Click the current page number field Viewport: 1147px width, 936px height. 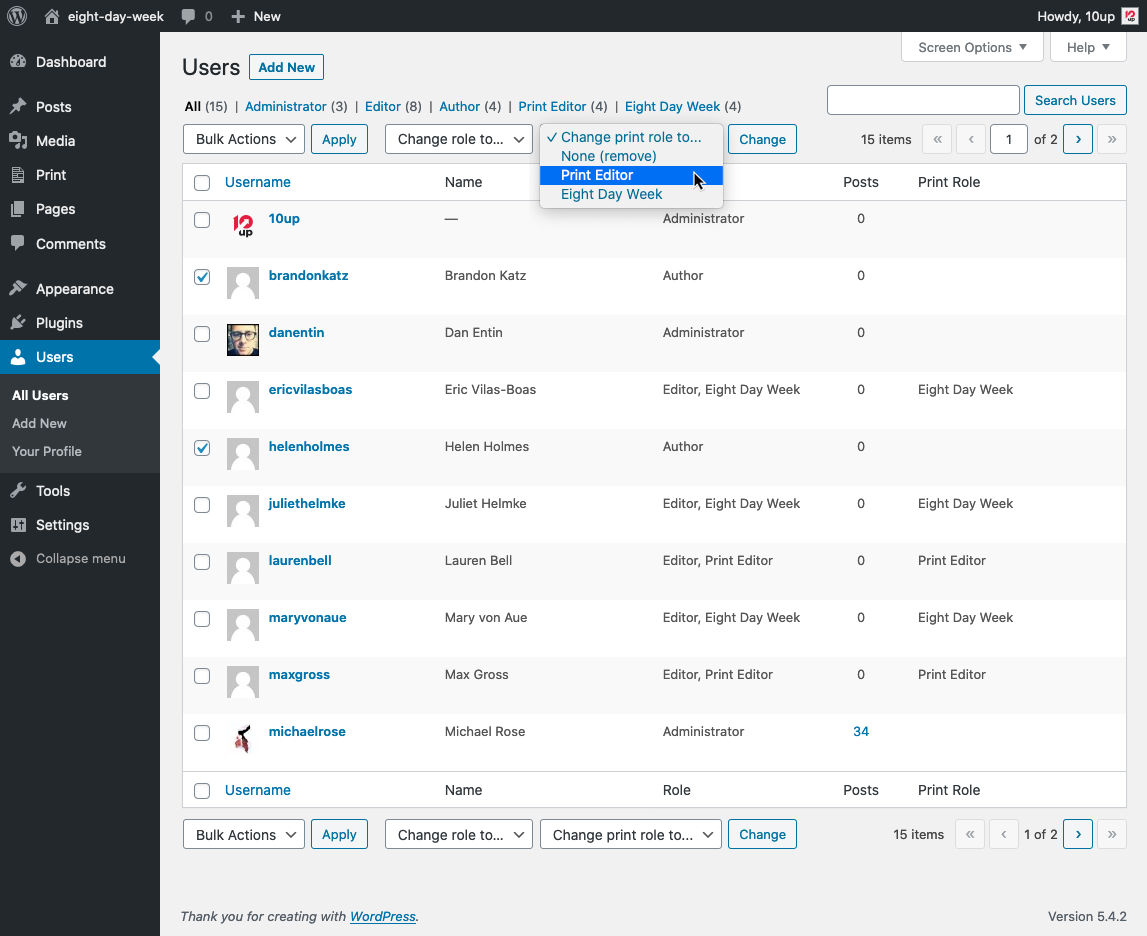coord(1009,139)
